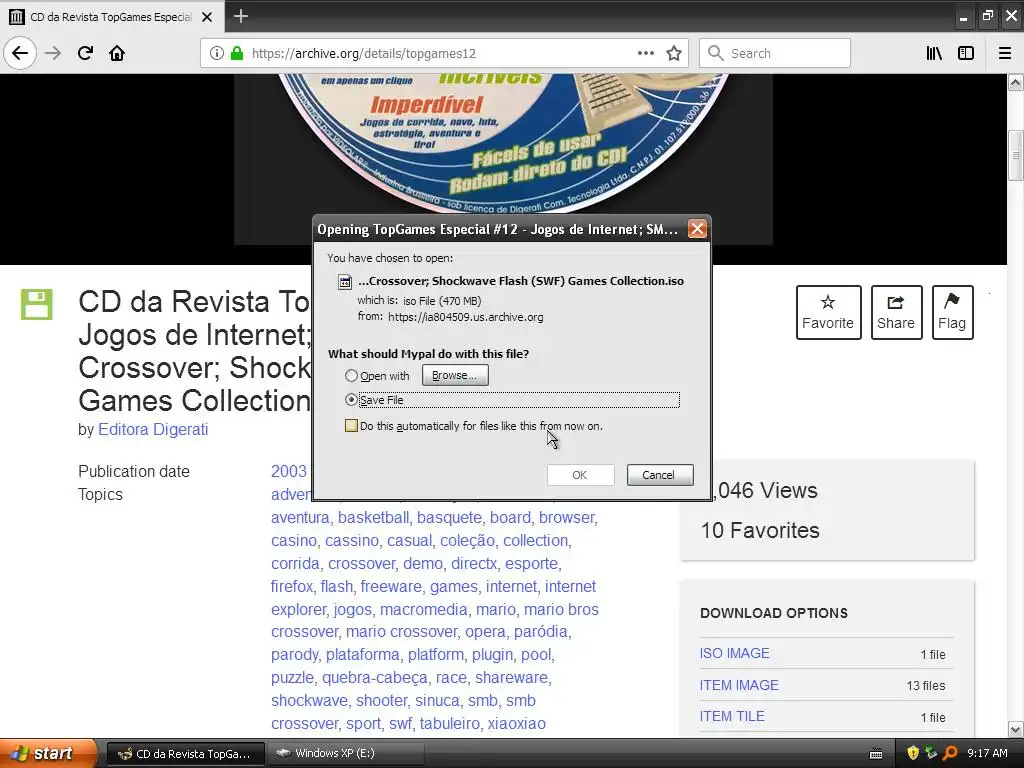Open ISO IMAGE download option
The height and width of the screenshot is (768, 1024).
click(x=735, y=653)
